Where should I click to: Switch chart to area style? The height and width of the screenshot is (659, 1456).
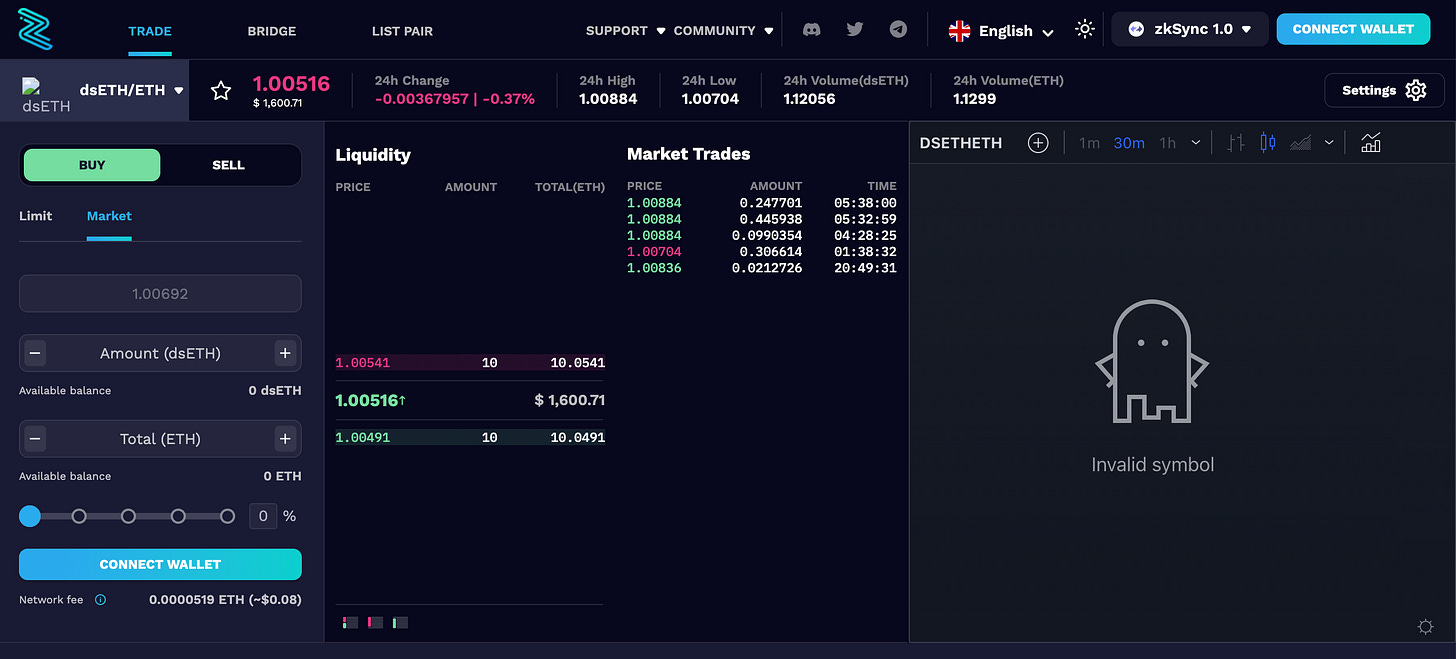[1300, 143]
